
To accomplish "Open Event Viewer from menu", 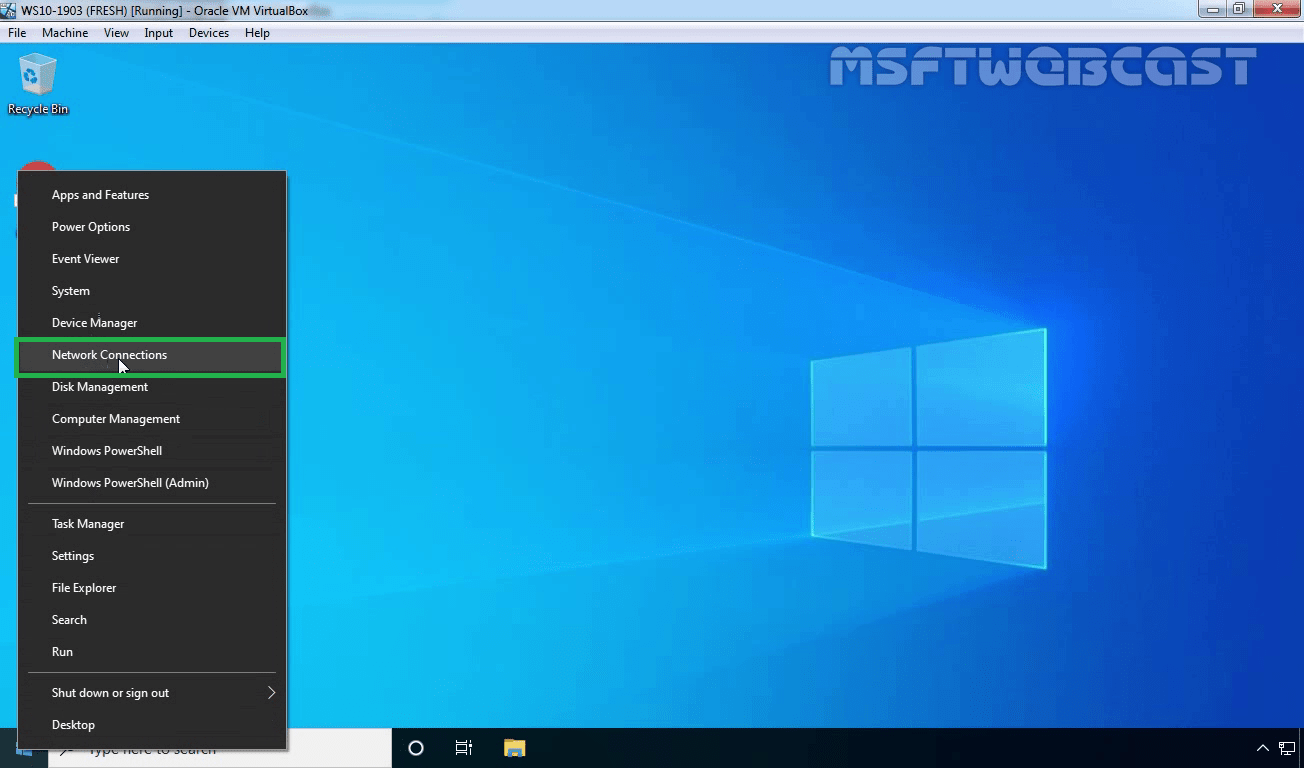I will point(152,259).
